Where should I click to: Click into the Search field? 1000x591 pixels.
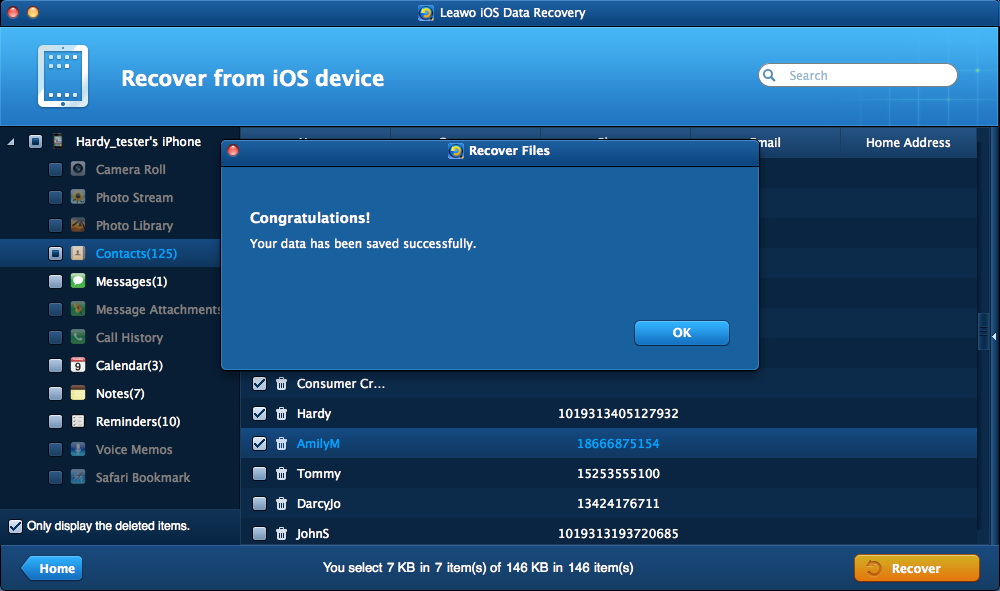pos(858,75)
